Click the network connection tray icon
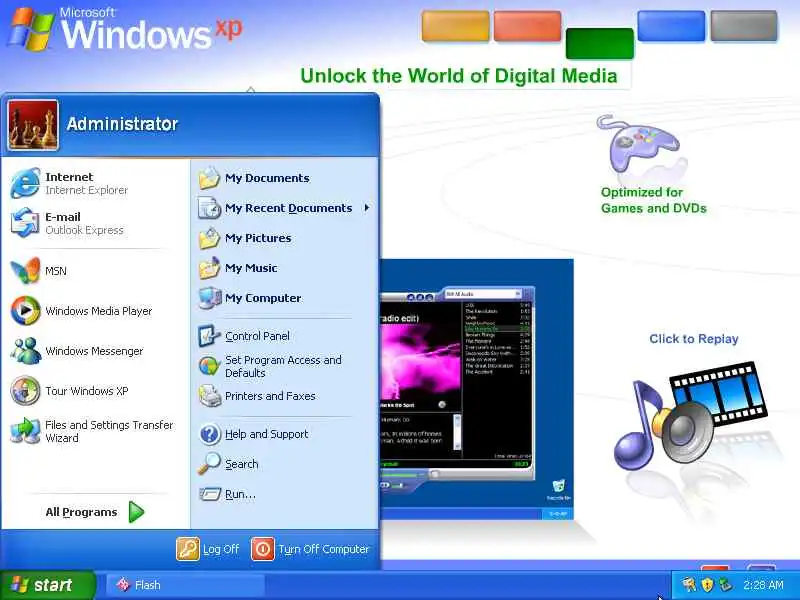This screenshot has height=600, width=800. click(x=726, y=585)
